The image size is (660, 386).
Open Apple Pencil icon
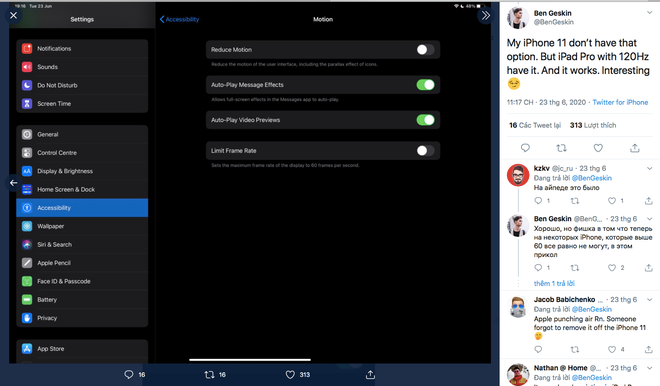(27, 263)
